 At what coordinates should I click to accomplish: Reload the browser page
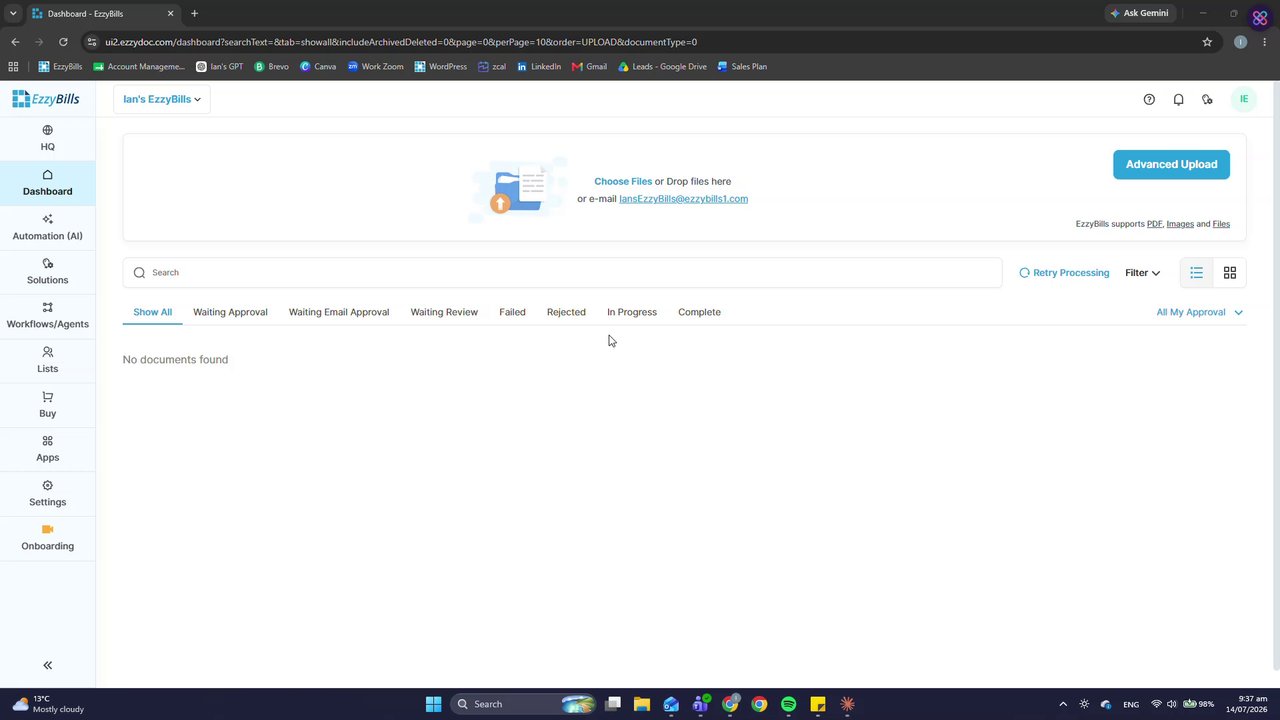point(63,42)
